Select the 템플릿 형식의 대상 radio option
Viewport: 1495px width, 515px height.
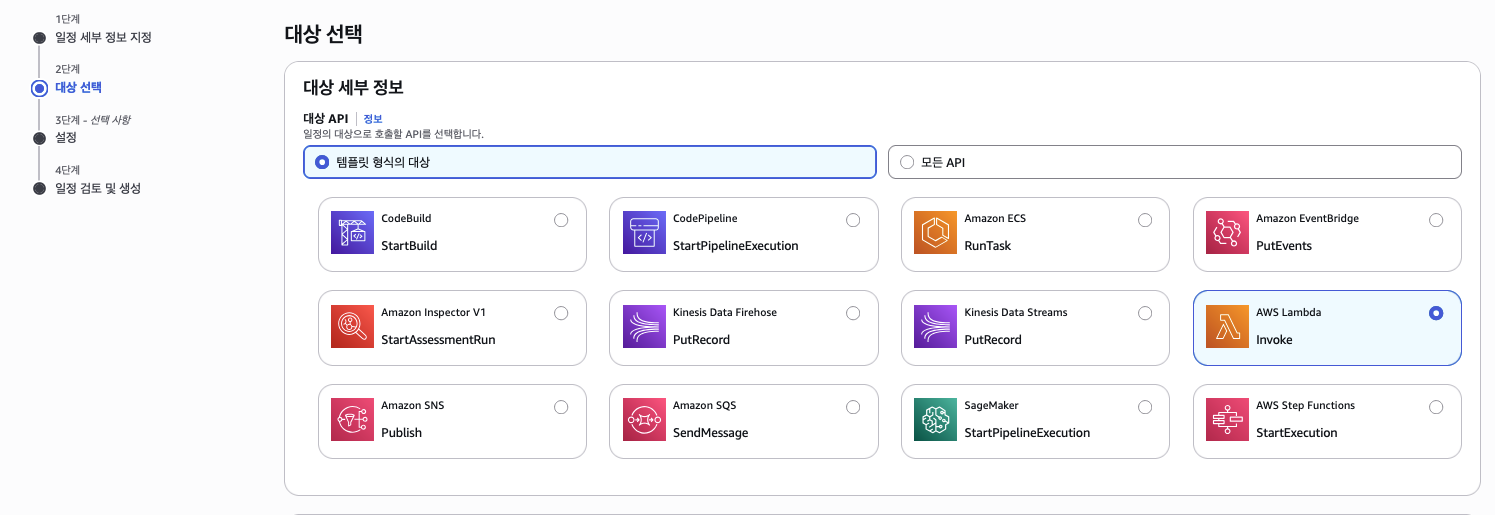[322, 162]
